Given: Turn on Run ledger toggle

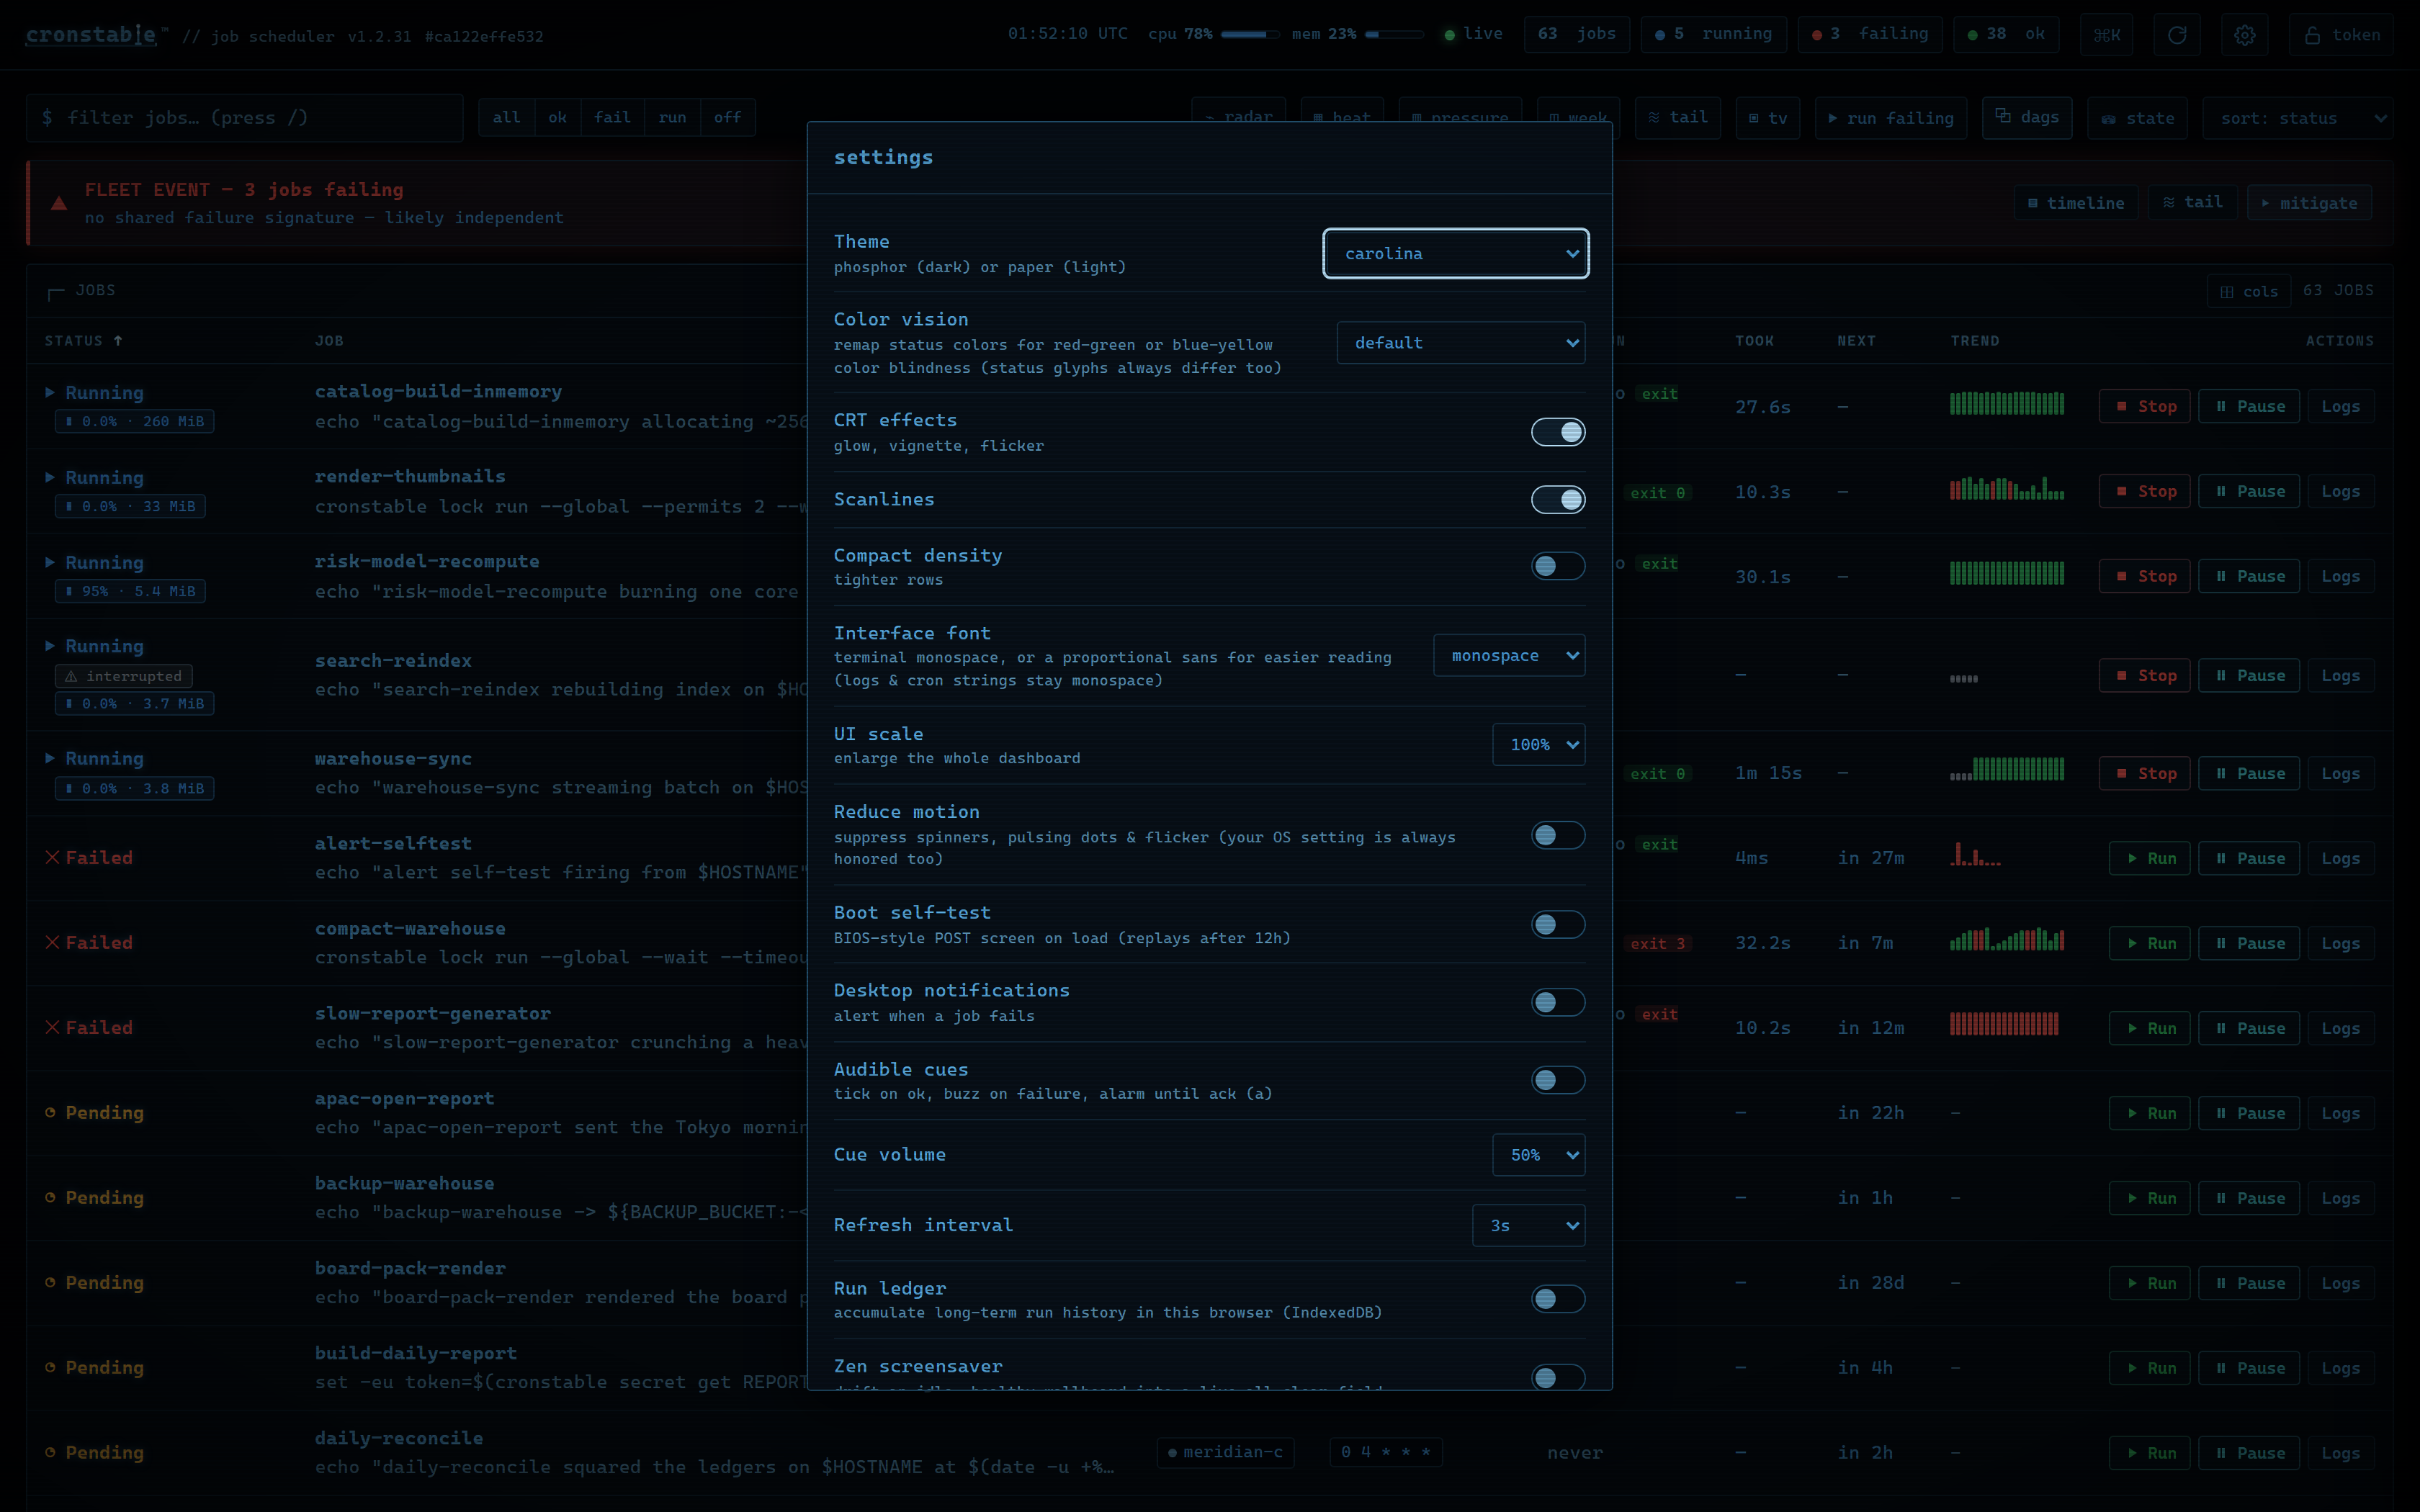Looking at the screenshot, I should 1558,1299.
